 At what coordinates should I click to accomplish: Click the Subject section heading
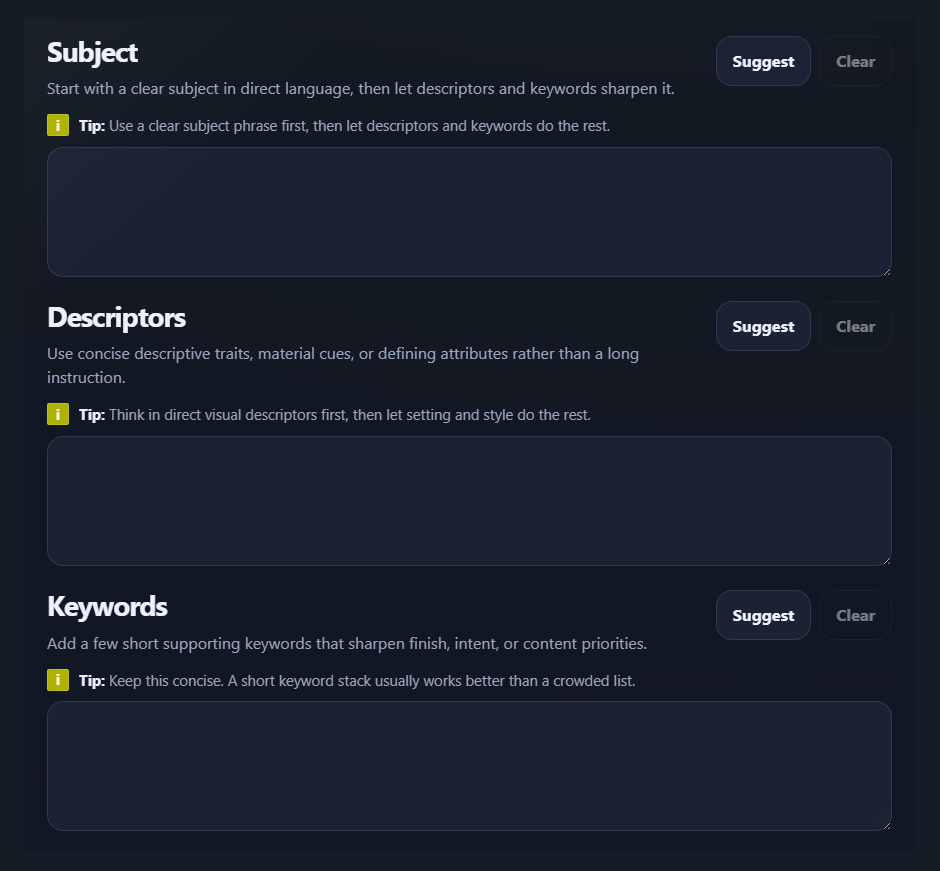click(93, 52)
